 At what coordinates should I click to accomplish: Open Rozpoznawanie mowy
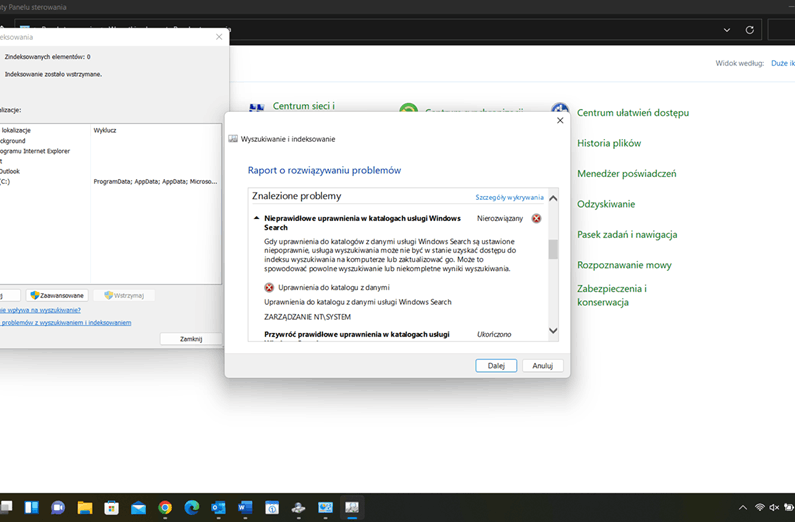point(624,265)
